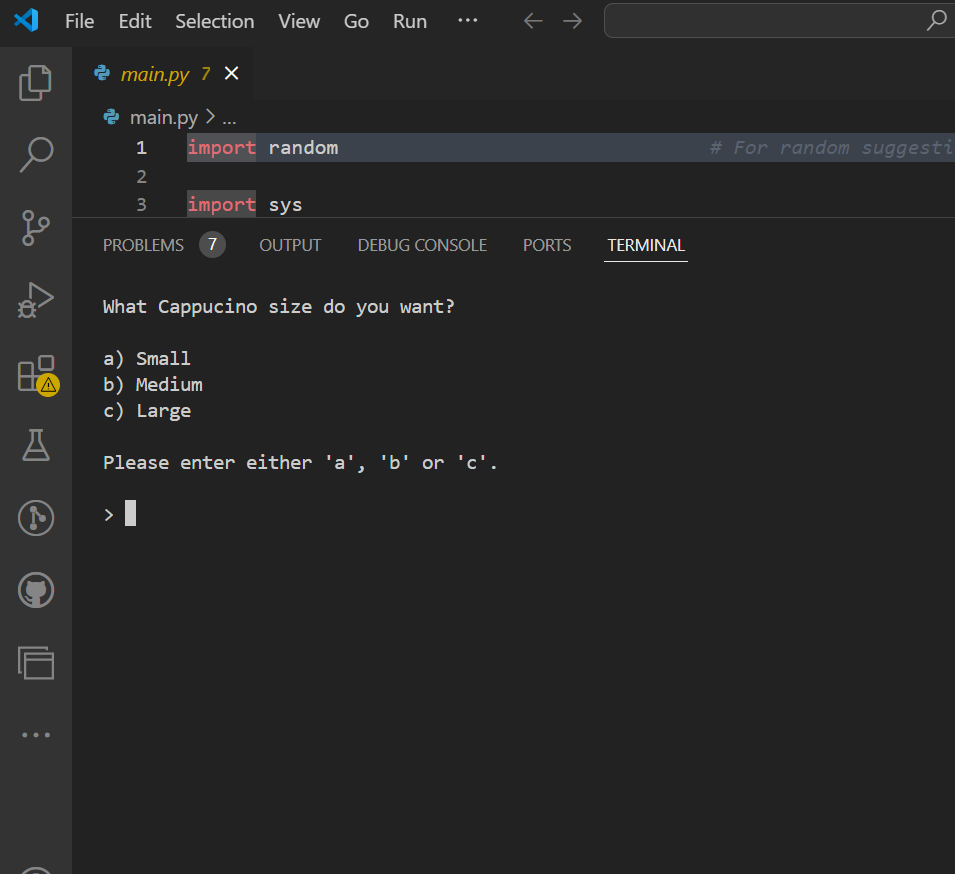Click the command center search field

coord(778,21)
